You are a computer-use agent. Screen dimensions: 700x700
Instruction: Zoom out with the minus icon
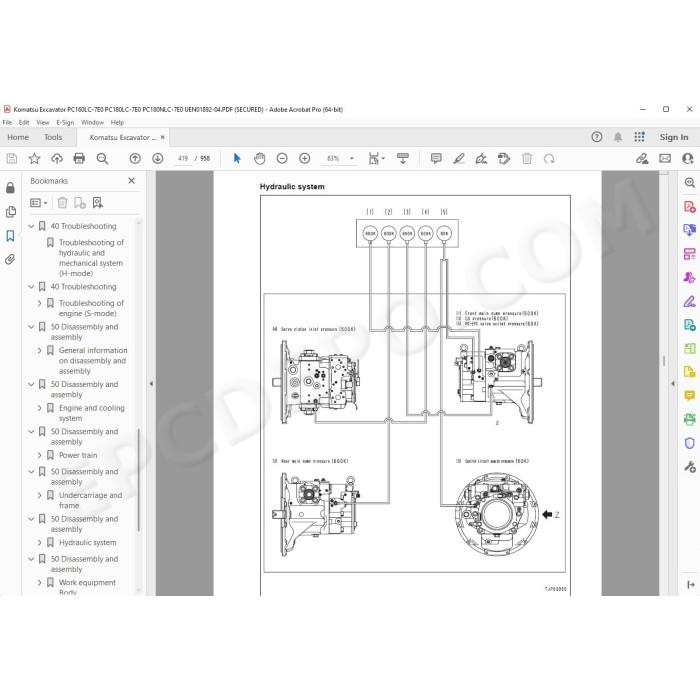point(282,158)
